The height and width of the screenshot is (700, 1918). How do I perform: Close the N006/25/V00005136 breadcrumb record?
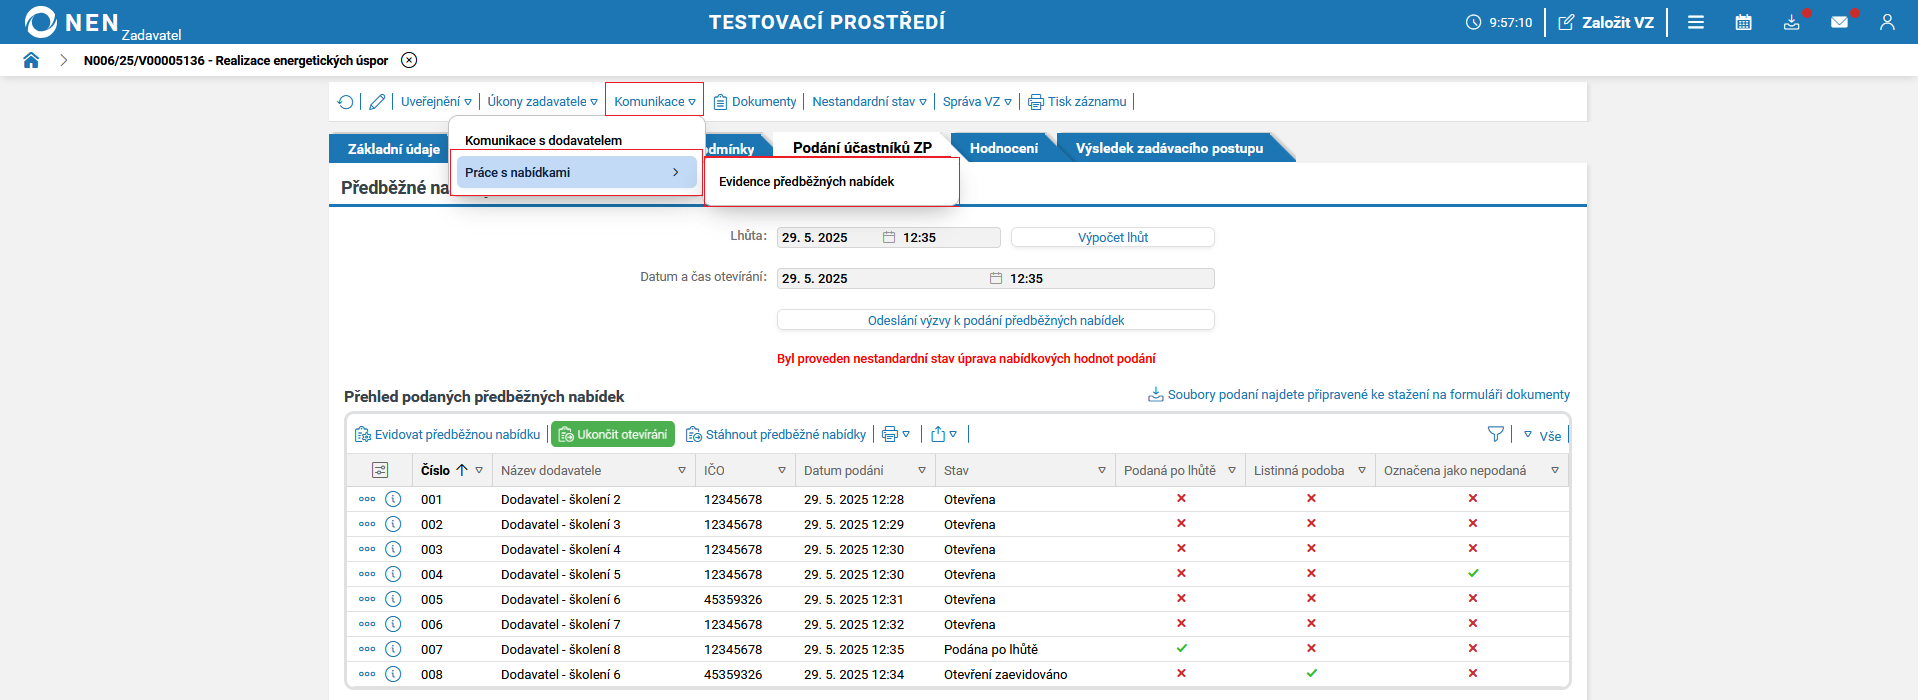(x=409, y=60)
